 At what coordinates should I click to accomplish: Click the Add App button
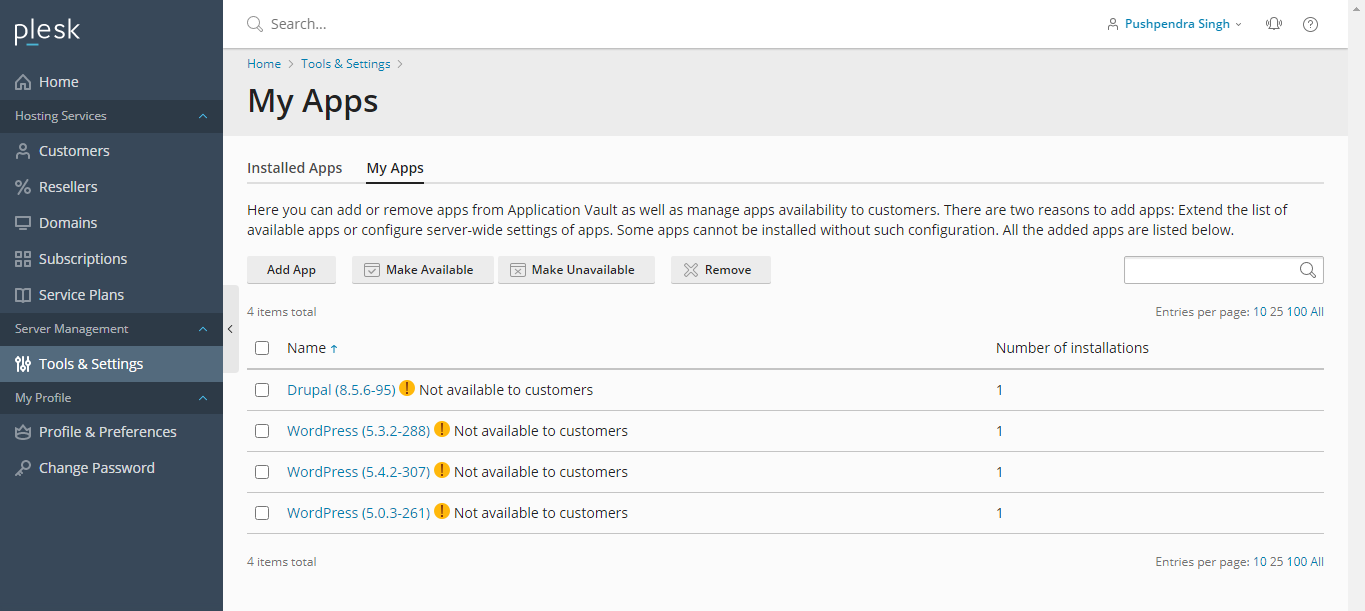click(291, 270)
